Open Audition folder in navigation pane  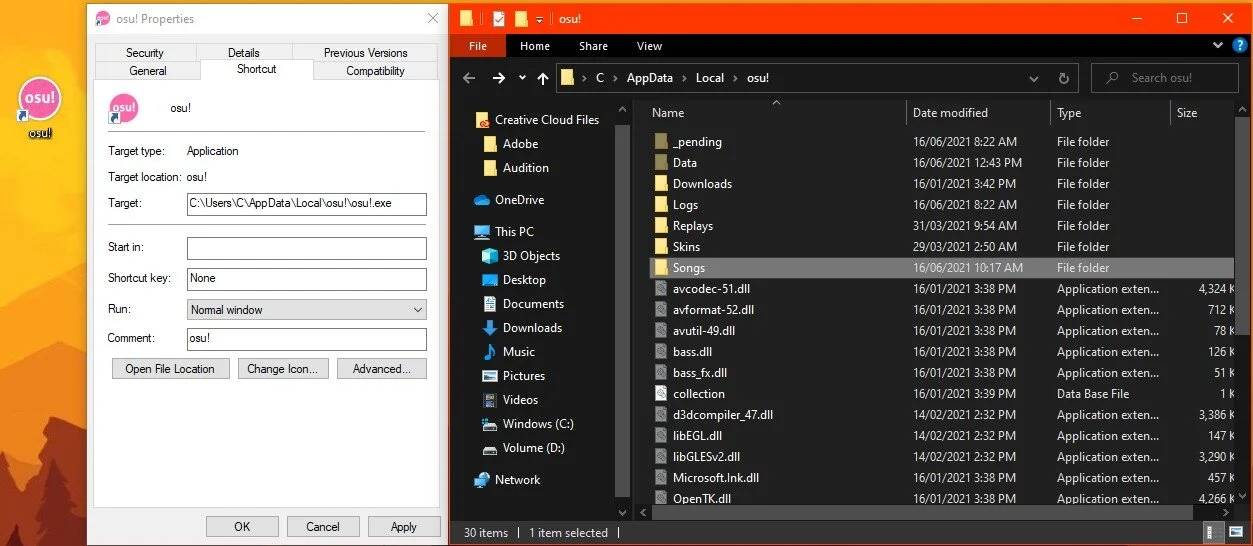point(516,167)
